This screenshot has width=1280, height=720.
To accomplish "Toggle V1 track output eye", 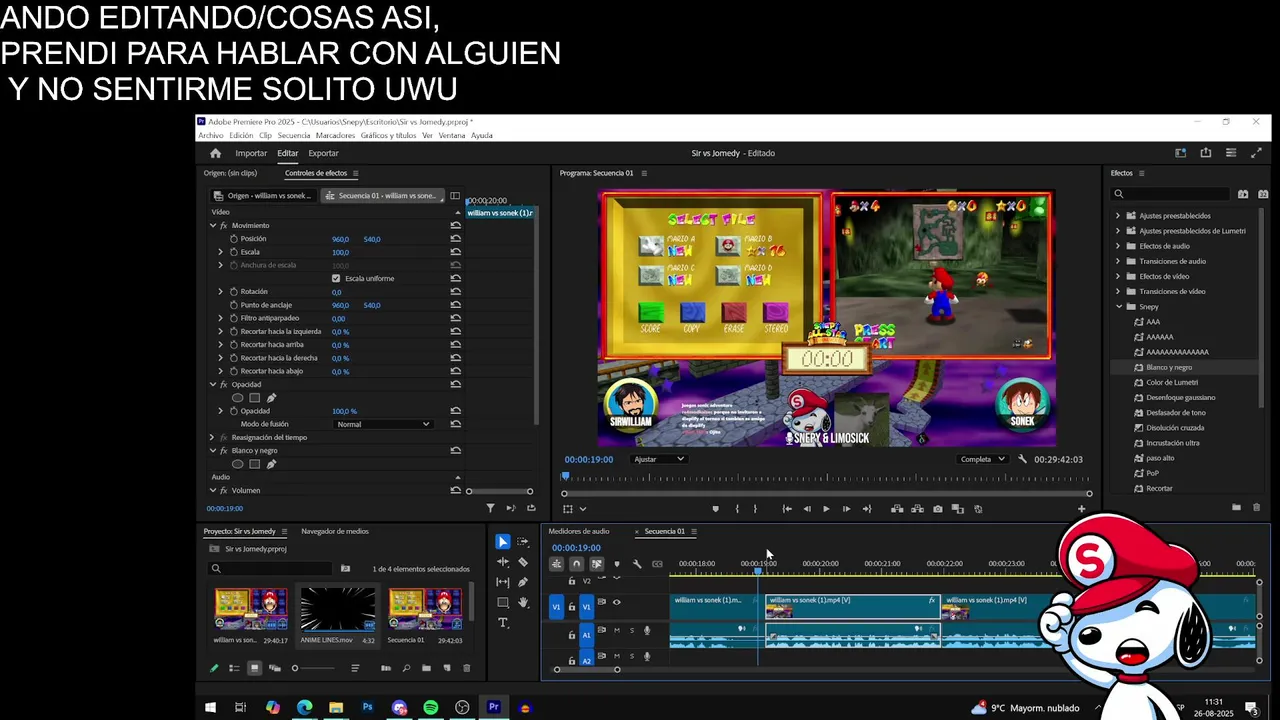I will click(616, 602).
